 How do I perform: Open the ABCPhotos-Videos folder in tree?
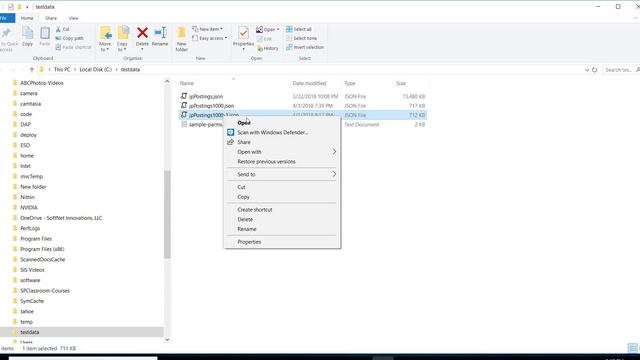[x=42, y=83]
